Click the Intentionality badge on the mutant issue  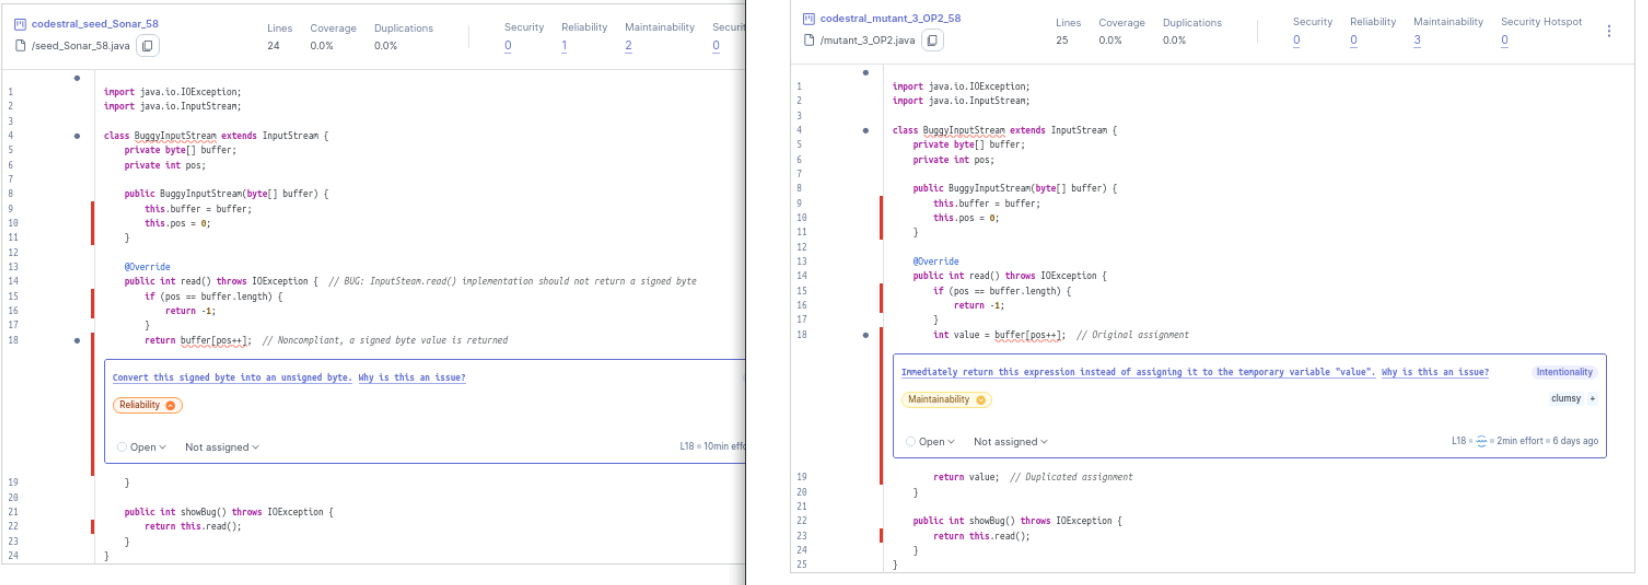[1564, 372]
